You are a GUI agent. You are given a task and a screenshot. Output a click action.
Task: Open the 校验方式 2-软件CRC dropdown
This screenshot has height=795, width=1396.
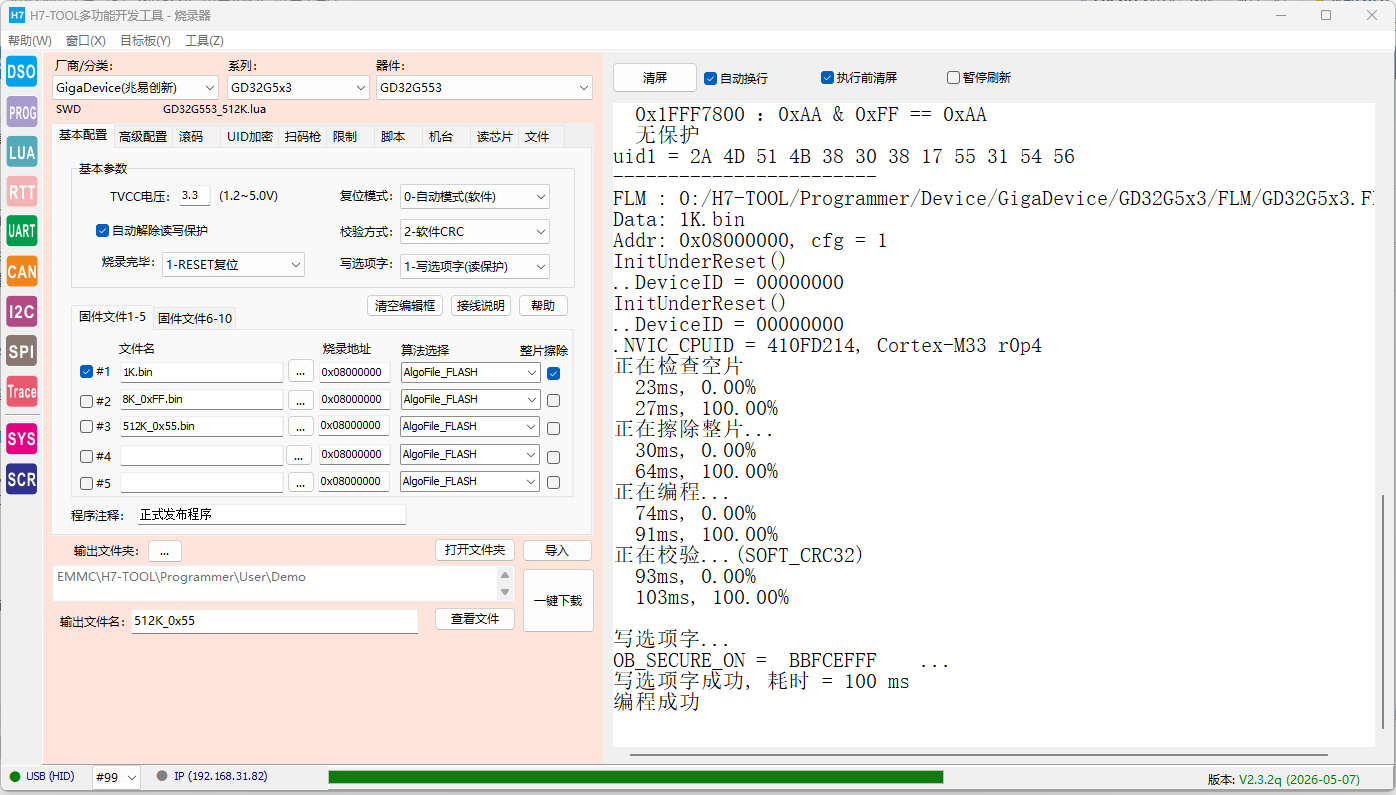pos(474,231)
